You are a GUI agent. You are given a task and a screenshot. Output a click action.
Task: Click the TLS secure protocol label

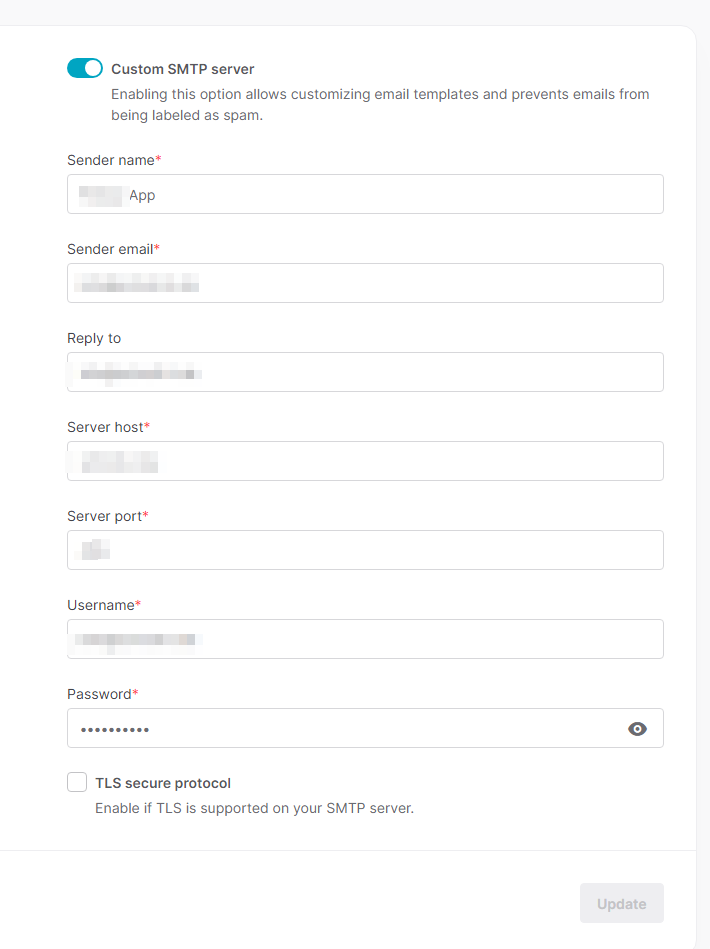click(163, 783)
